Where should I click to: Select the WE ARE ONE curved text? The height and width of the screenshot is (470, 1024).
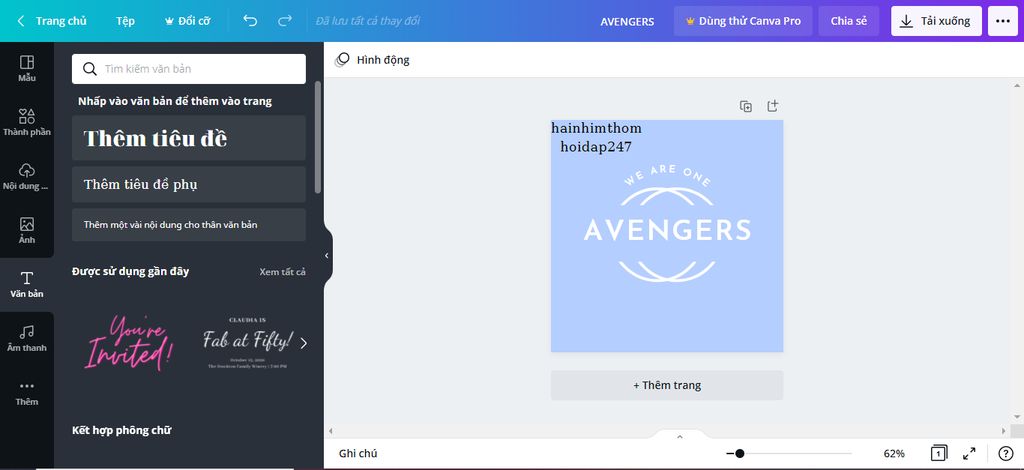coord(667,175)
